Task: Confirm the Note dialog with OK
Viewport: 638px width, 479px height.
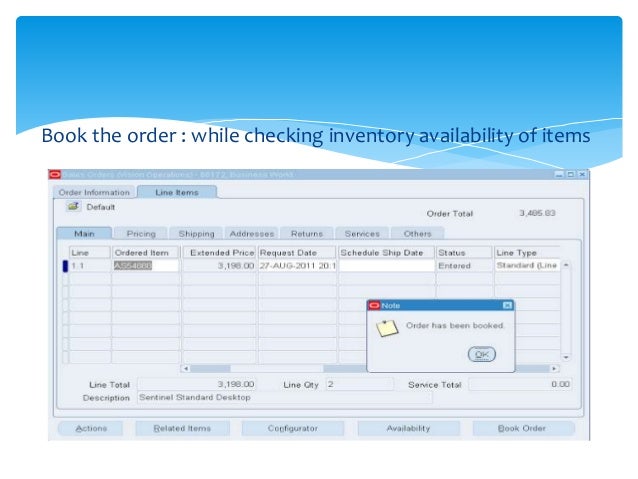Action: (482, 354)
